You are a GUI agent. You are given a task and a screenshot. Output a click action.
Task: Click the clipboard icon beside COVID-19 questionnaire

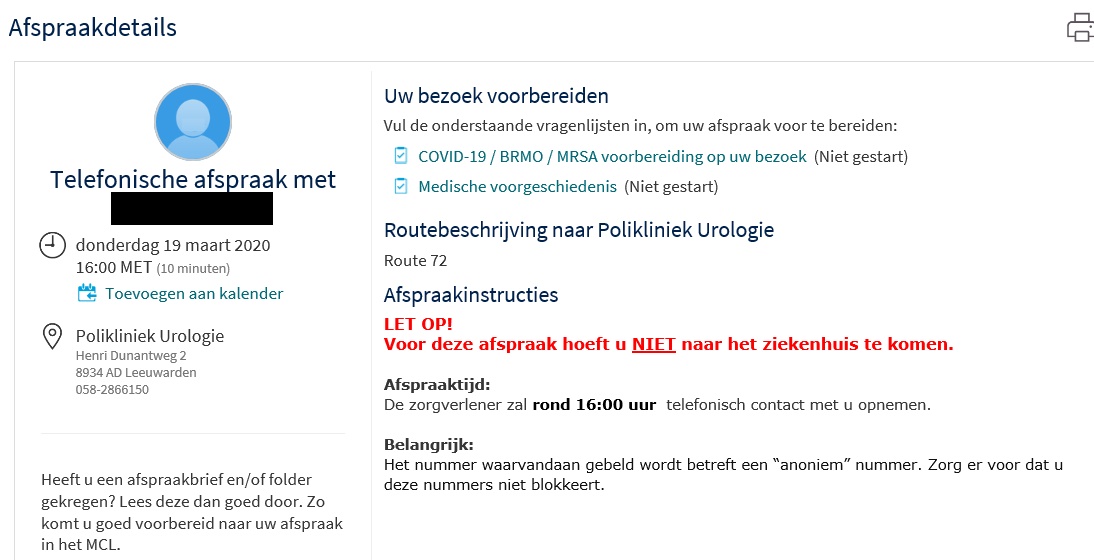pos(401,156)
